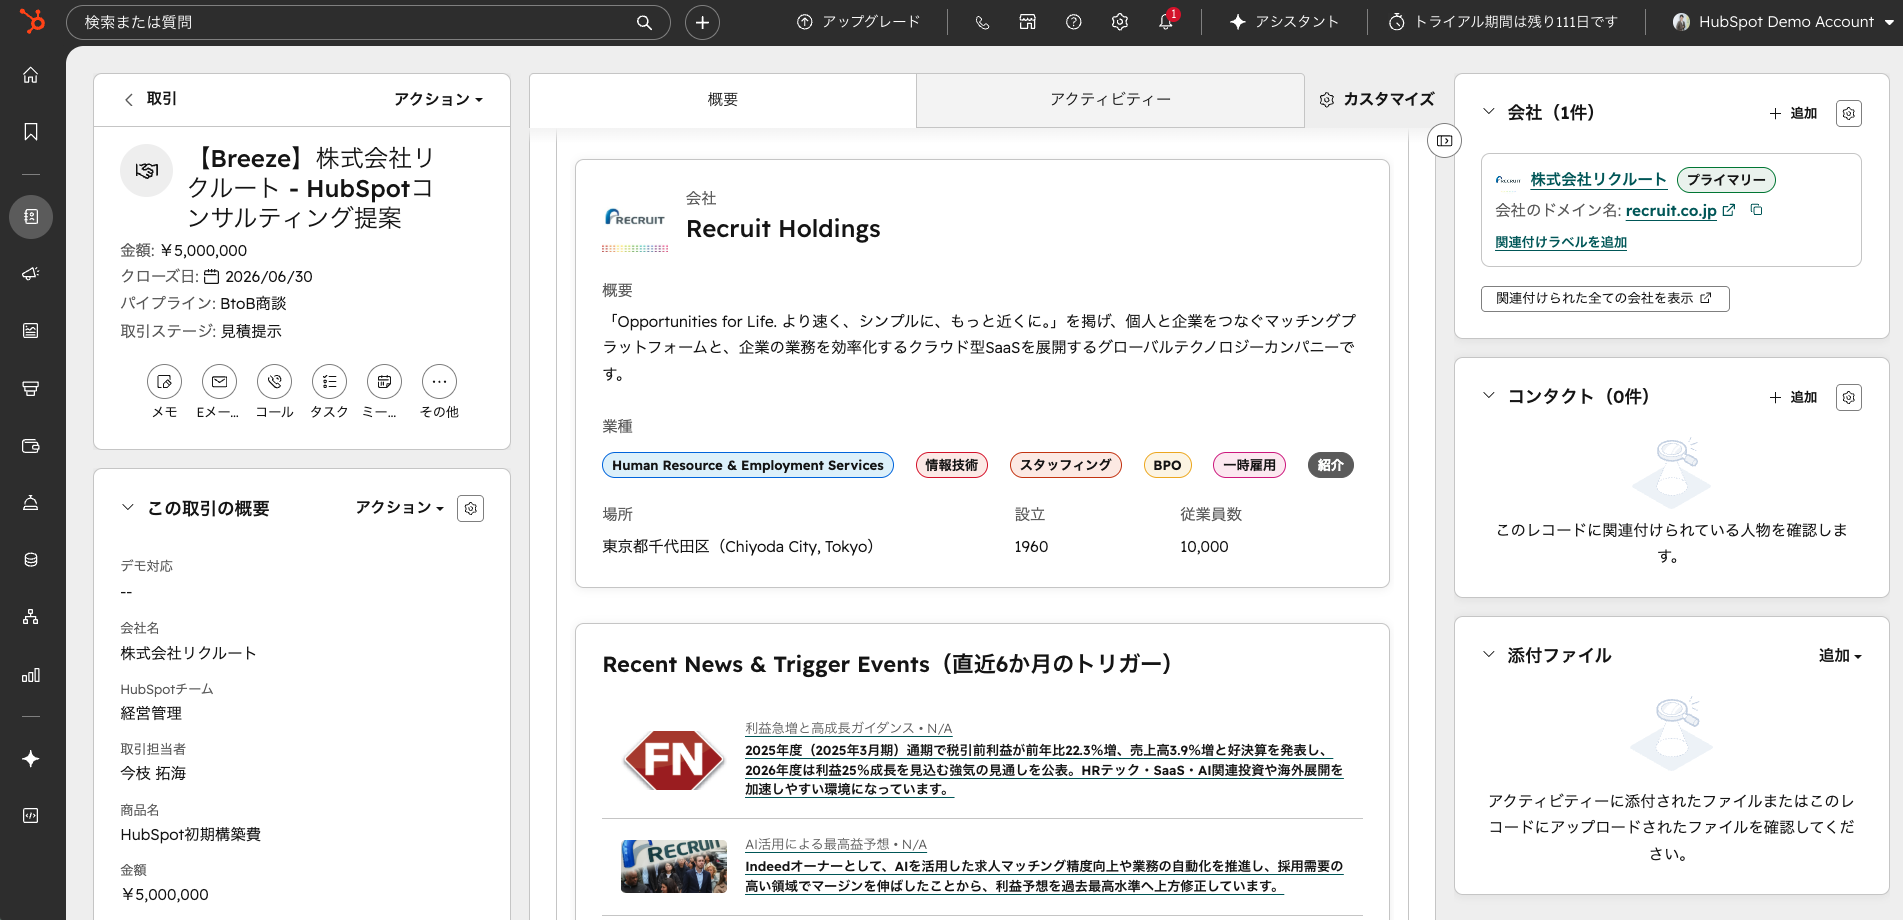The width and height of the screenshot is (1903, 920).
Task: Open the Breeze AI sparkle icon in sidebar
Action: [31, 759]
